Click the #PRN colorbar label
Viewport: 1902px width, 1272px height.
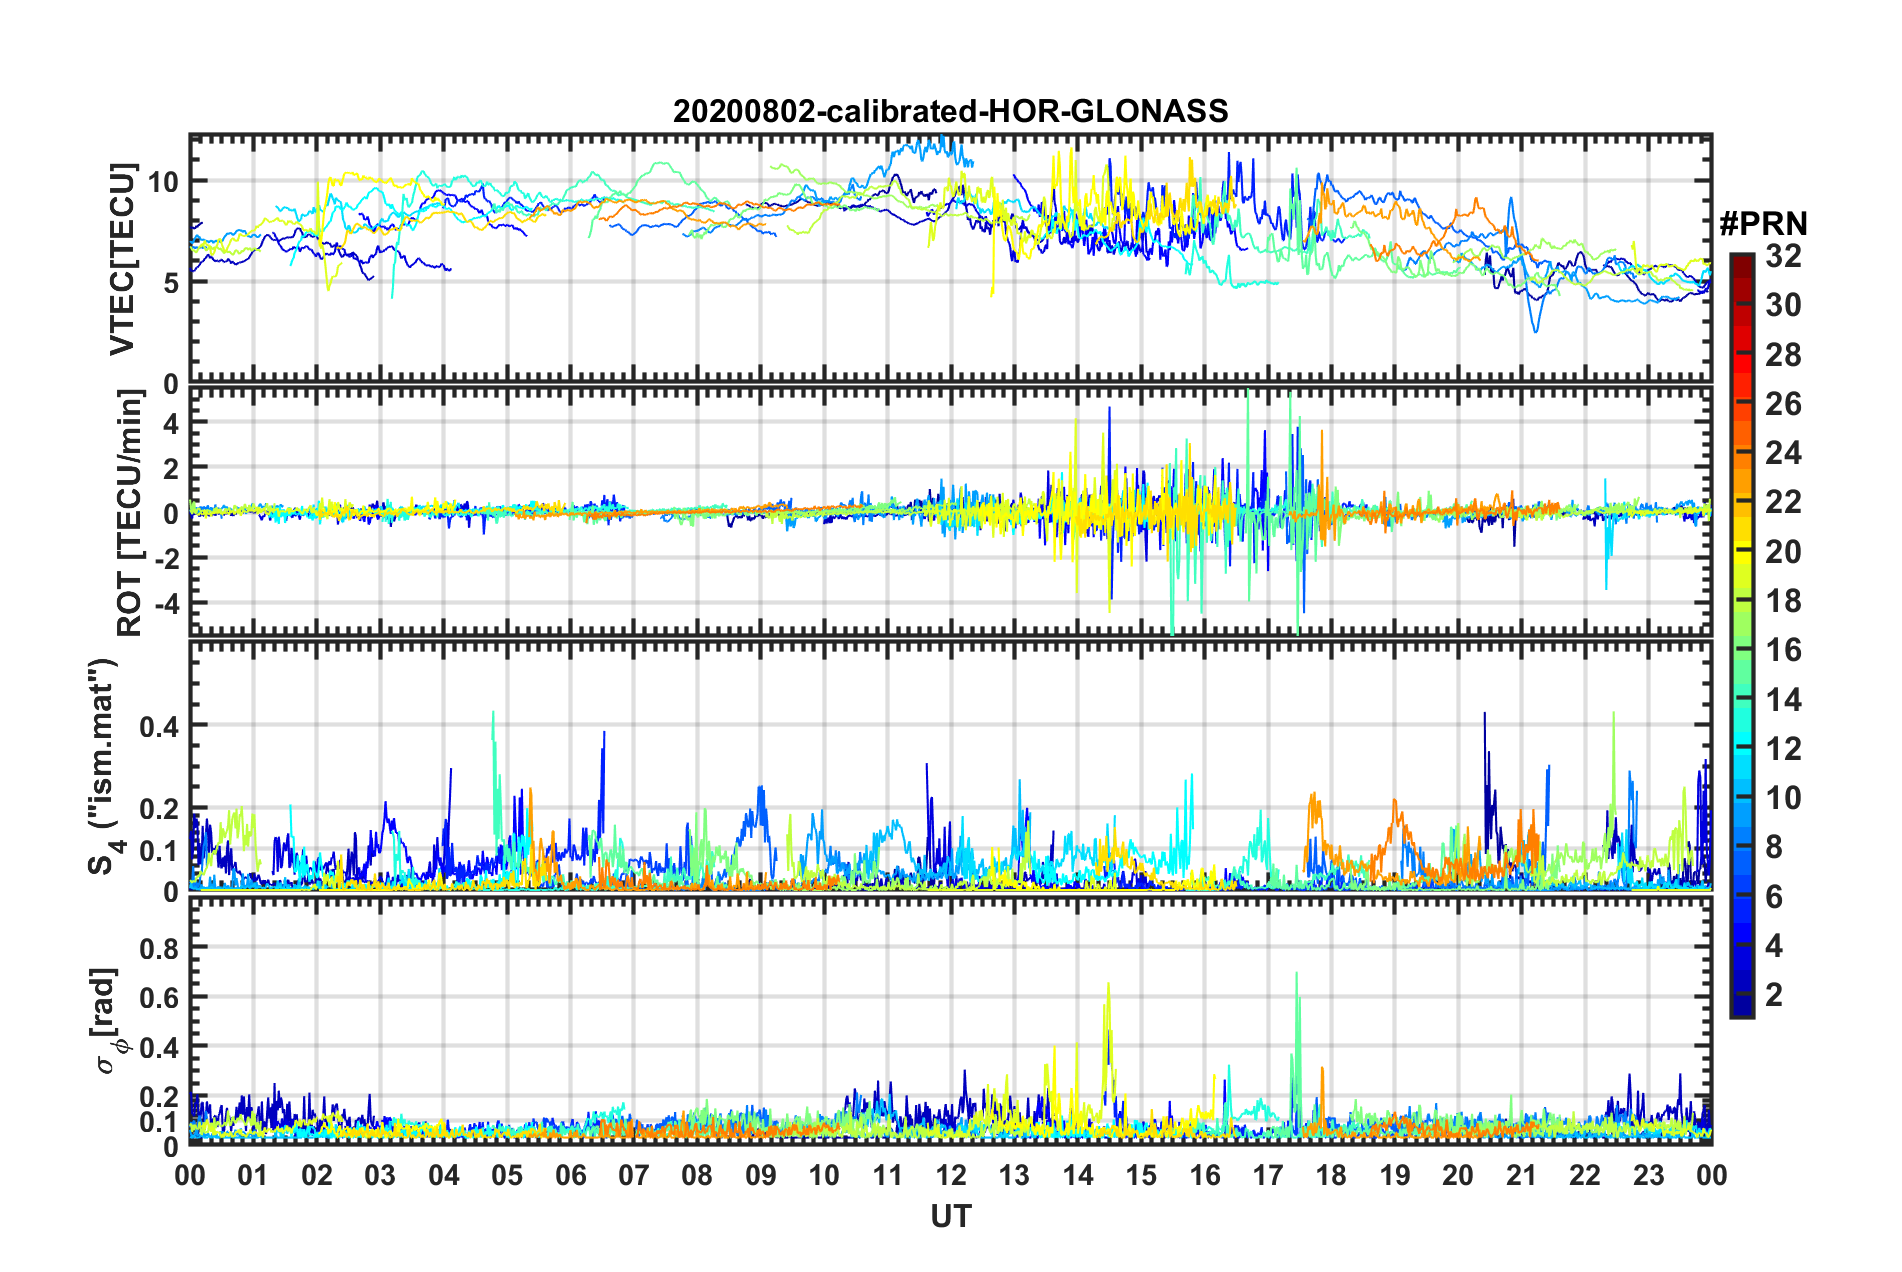(x=1763, y=224)
